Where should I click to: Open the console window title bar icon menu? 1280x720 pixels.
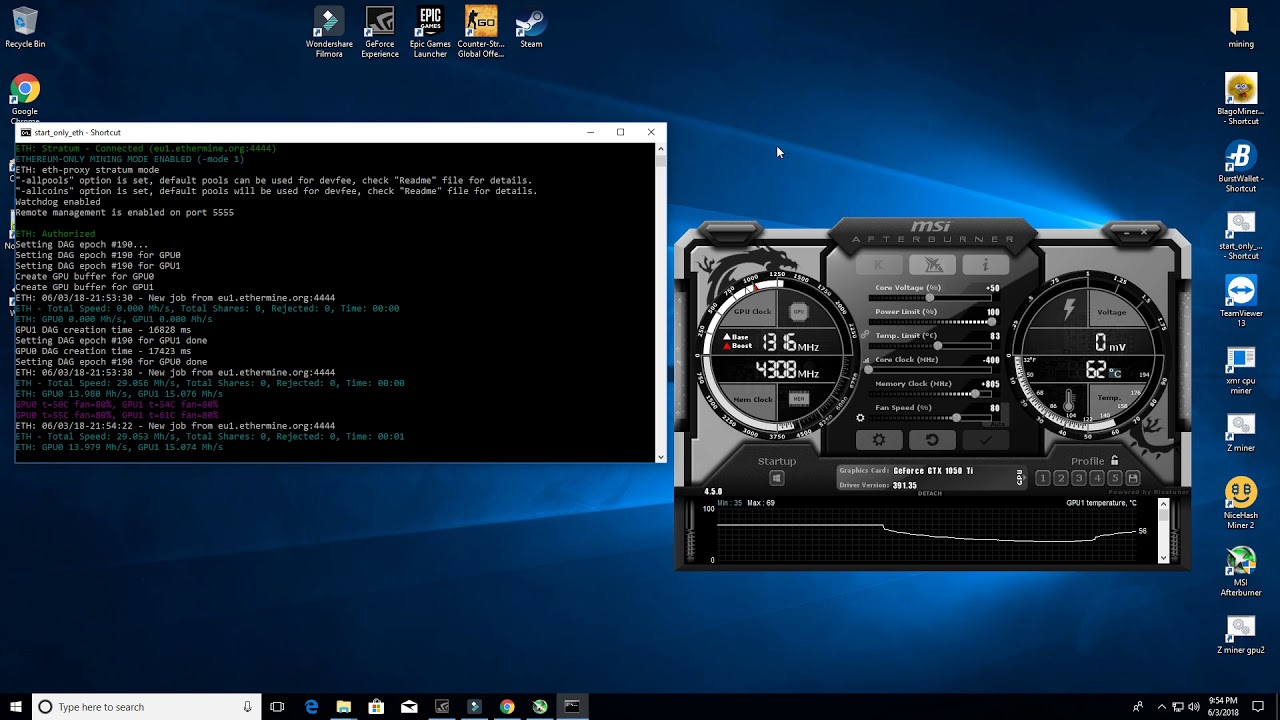26,132
